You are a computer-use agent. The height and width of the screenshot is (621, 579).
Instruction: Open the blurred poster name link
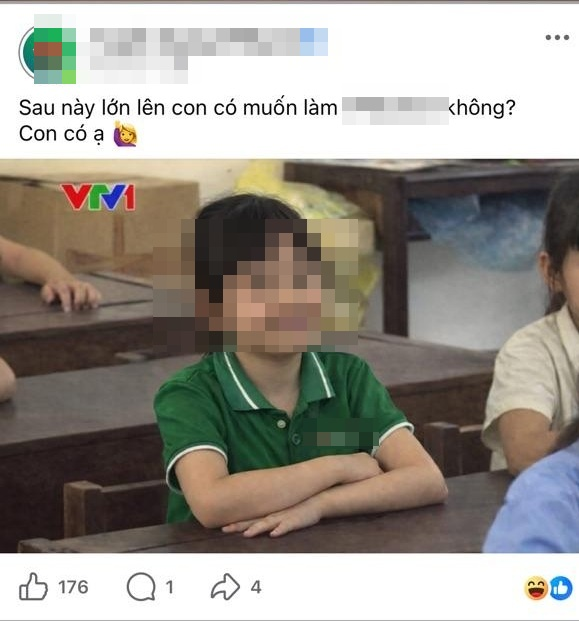coord(209,42)
